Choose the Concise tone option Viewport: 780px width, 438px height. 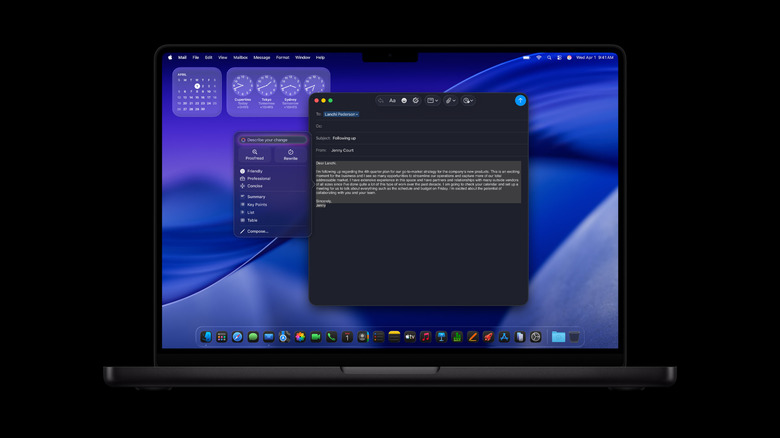click(272, 186)
